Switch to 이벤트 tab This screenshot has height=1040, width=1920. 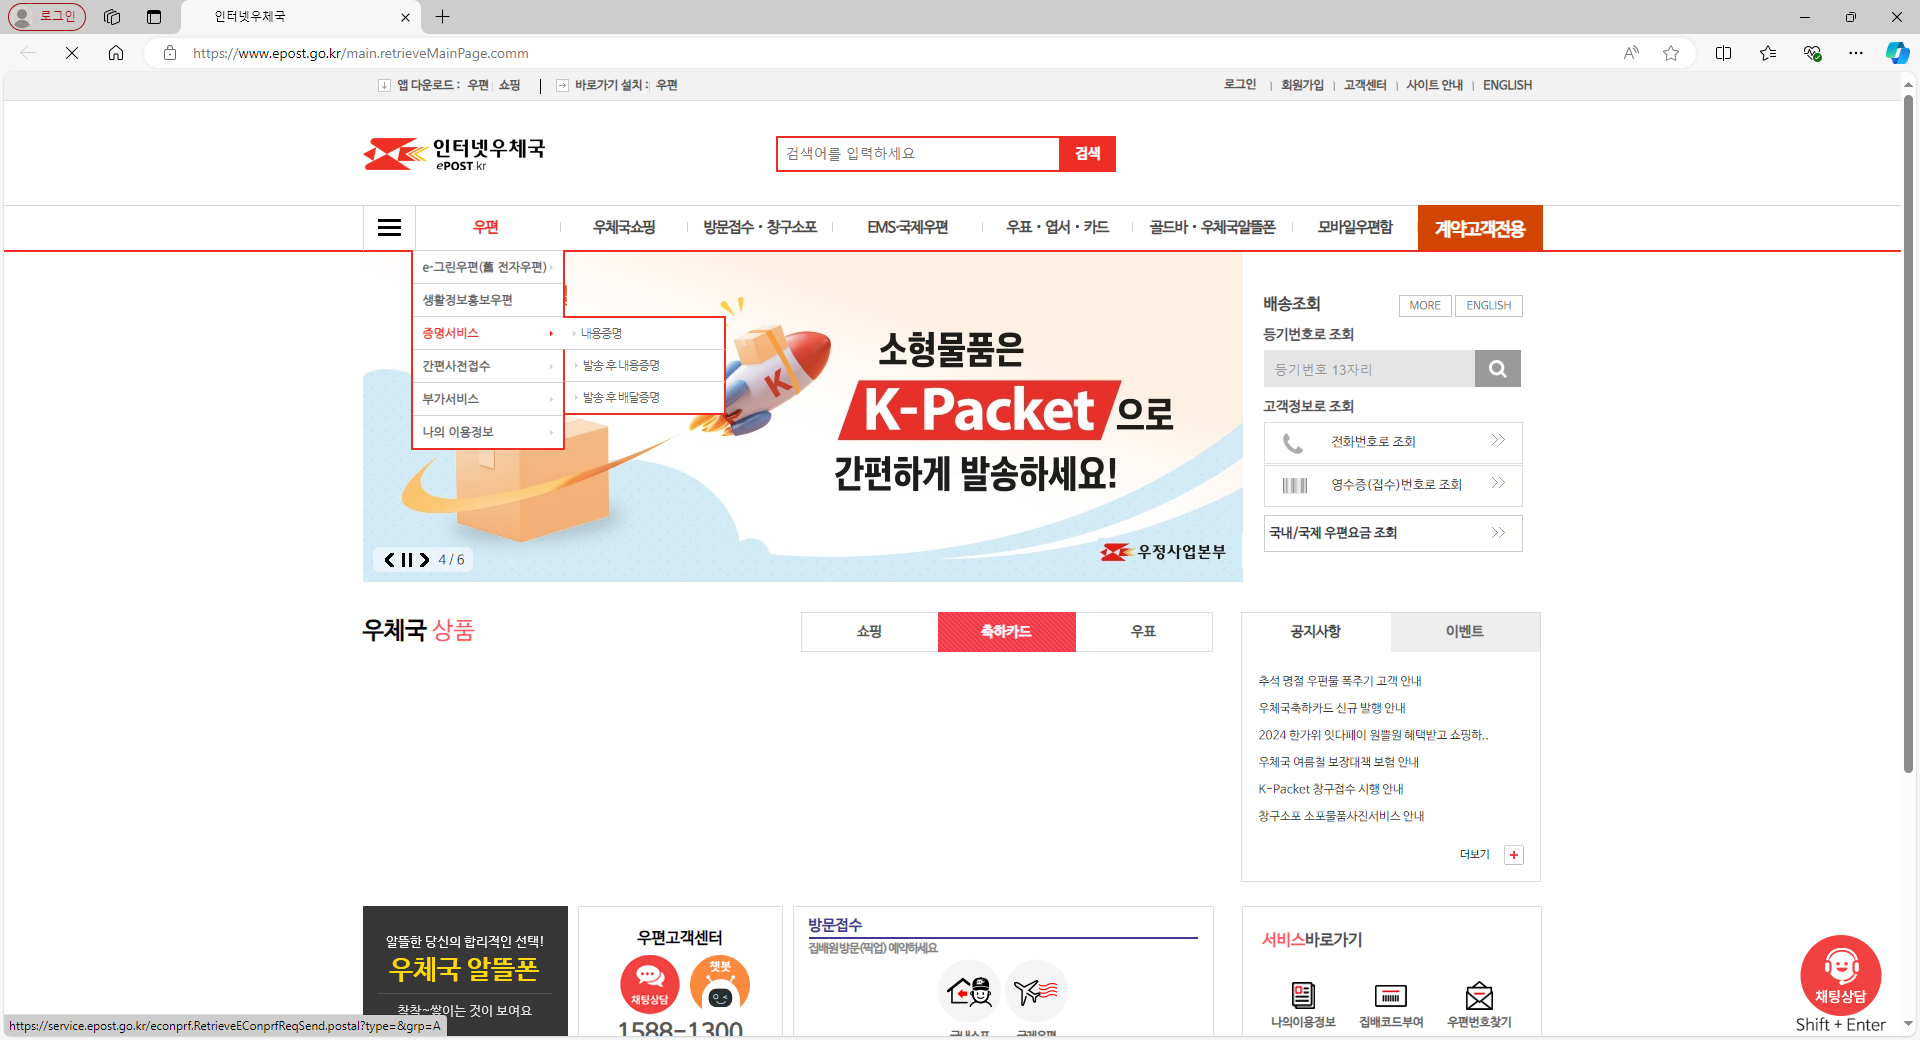pos(1465,632)
